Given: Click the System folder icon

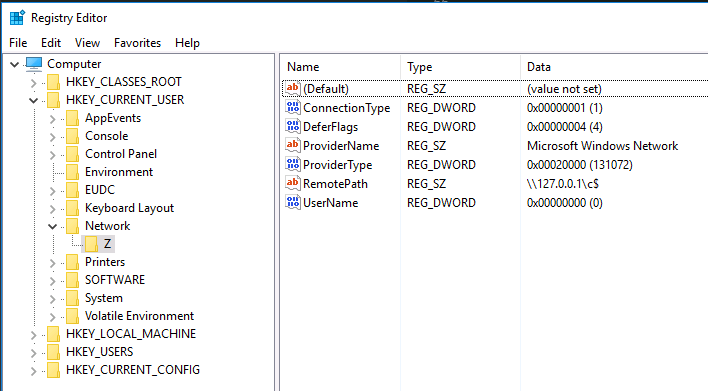Looking at the screenshot, I should pos(72,298).
